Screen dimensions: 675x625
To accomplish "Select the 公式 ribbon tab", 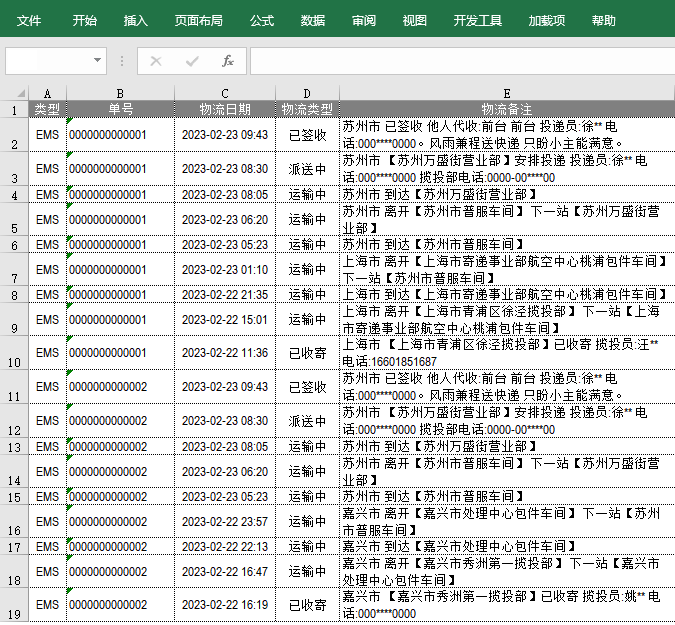I will click(x=261, y=20).
